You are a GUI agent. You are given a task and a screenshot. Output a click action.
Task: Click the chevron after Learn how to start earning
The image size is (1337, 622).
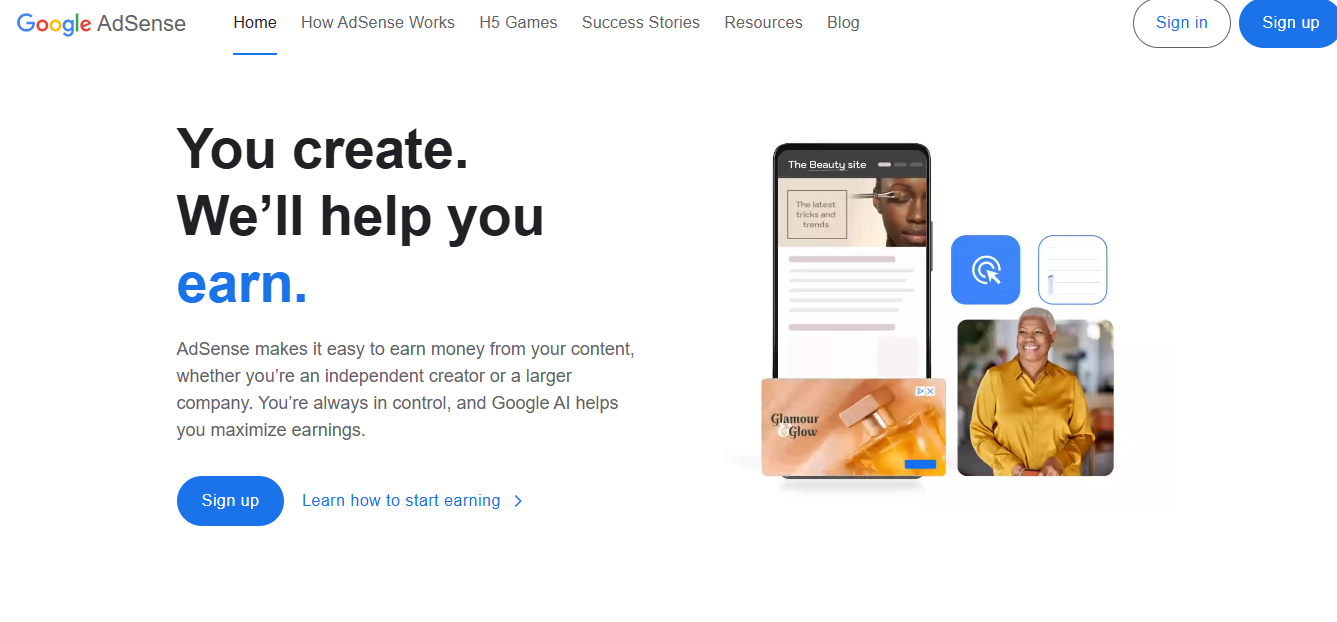(x=518, y=501)
